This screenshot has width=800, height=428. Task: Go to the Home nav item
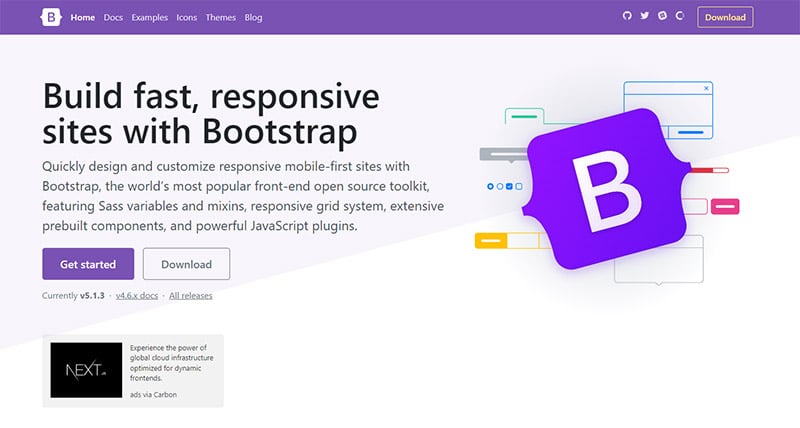coord(83,17)
